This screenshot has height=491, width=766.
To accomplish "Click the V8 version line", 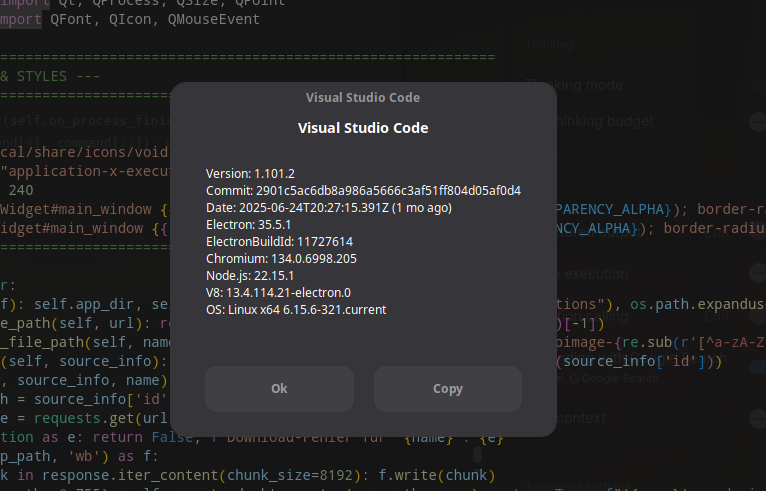I will pyautogui.click(x=278, y=293).
